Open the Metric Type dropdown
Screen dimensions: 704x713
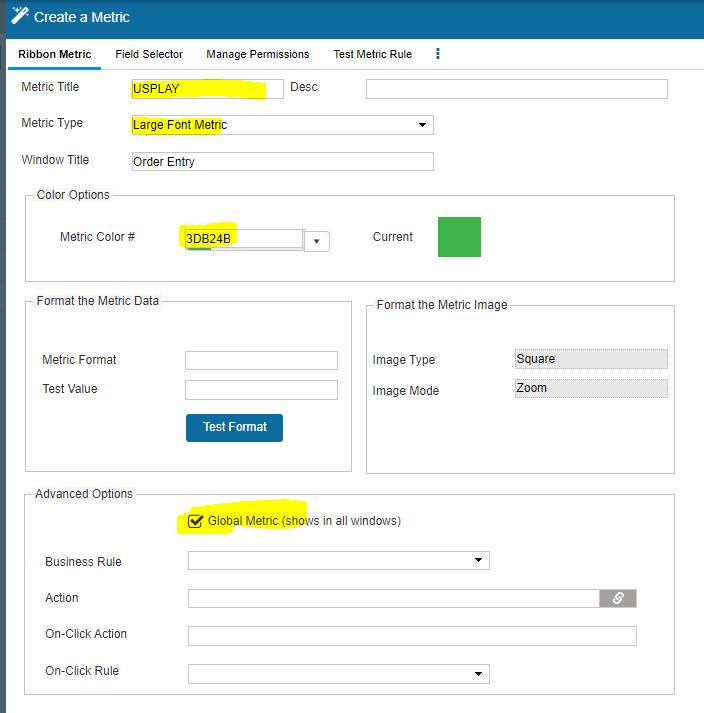tap(282, 125)
